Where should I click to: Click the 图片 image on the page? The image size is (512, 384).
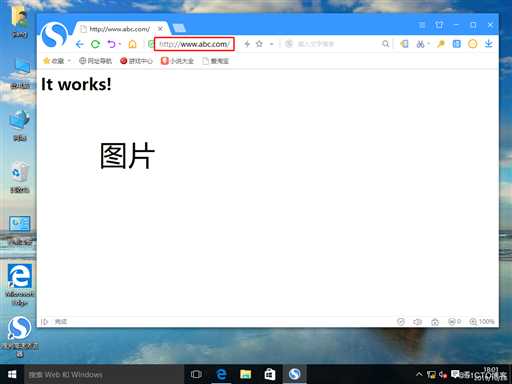[x=127, y=156]
